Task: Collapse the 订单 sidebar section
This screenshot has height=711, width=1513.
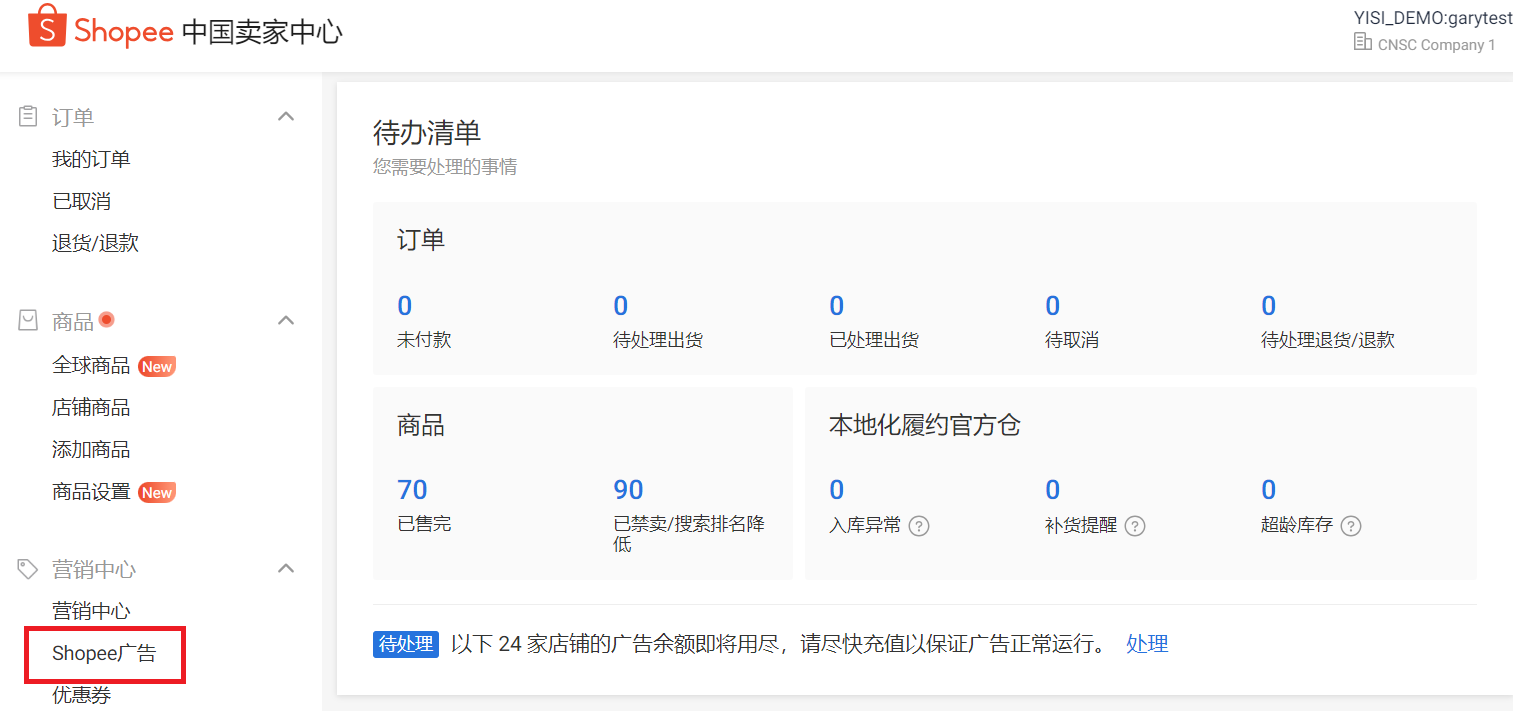Action: point(286,117)
